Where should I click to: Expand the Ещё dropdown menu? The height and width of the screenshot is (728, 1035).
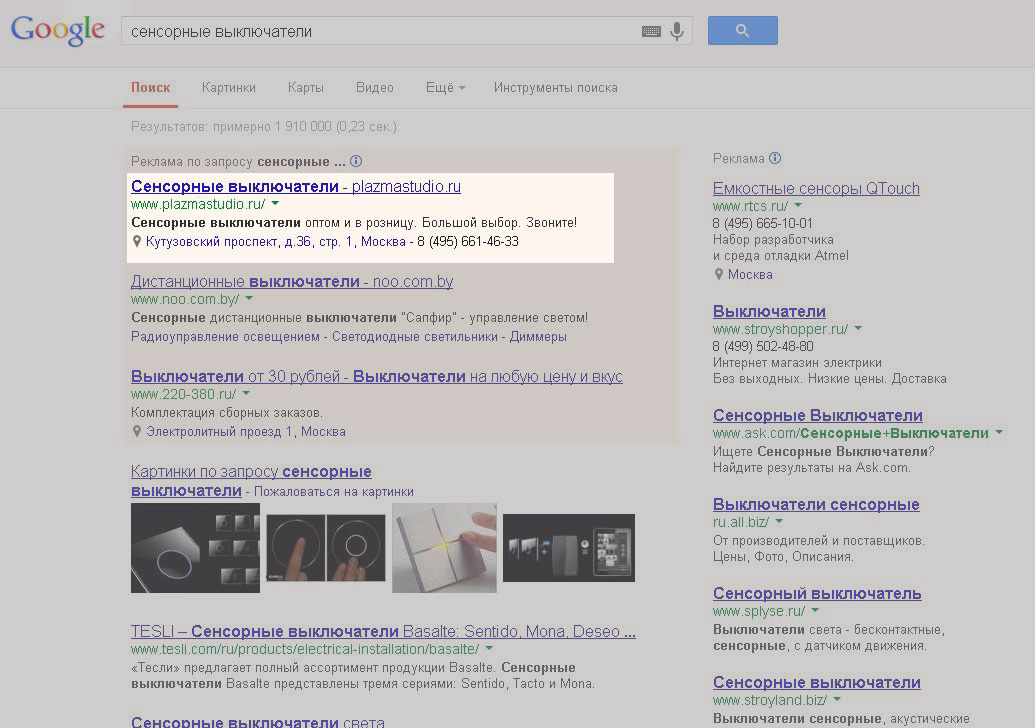pyautogui.click(x=446, y=88)
